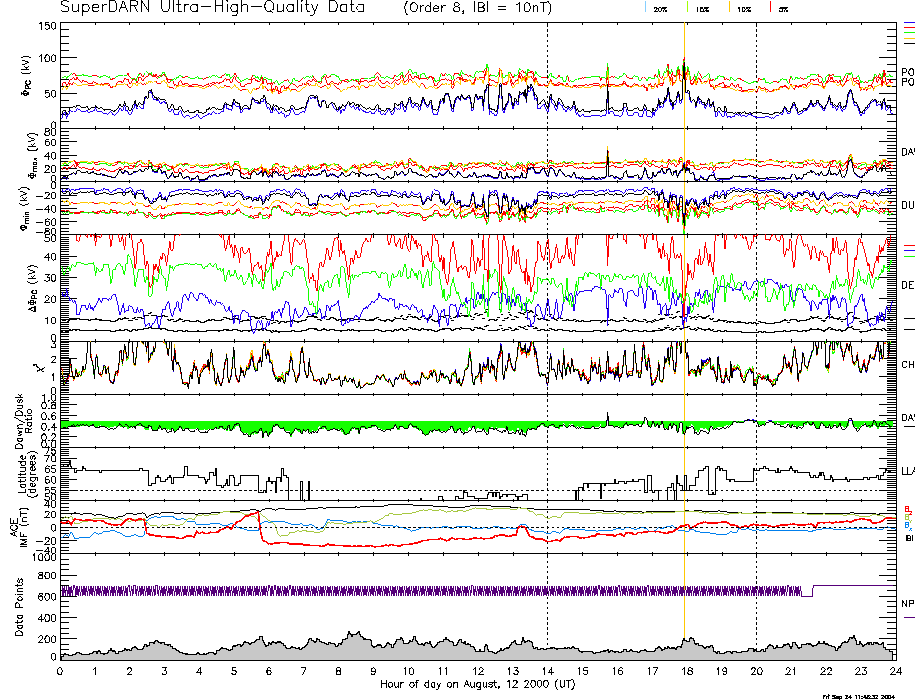Click the '800' tick of the Data Points panel

pos(48,576)
